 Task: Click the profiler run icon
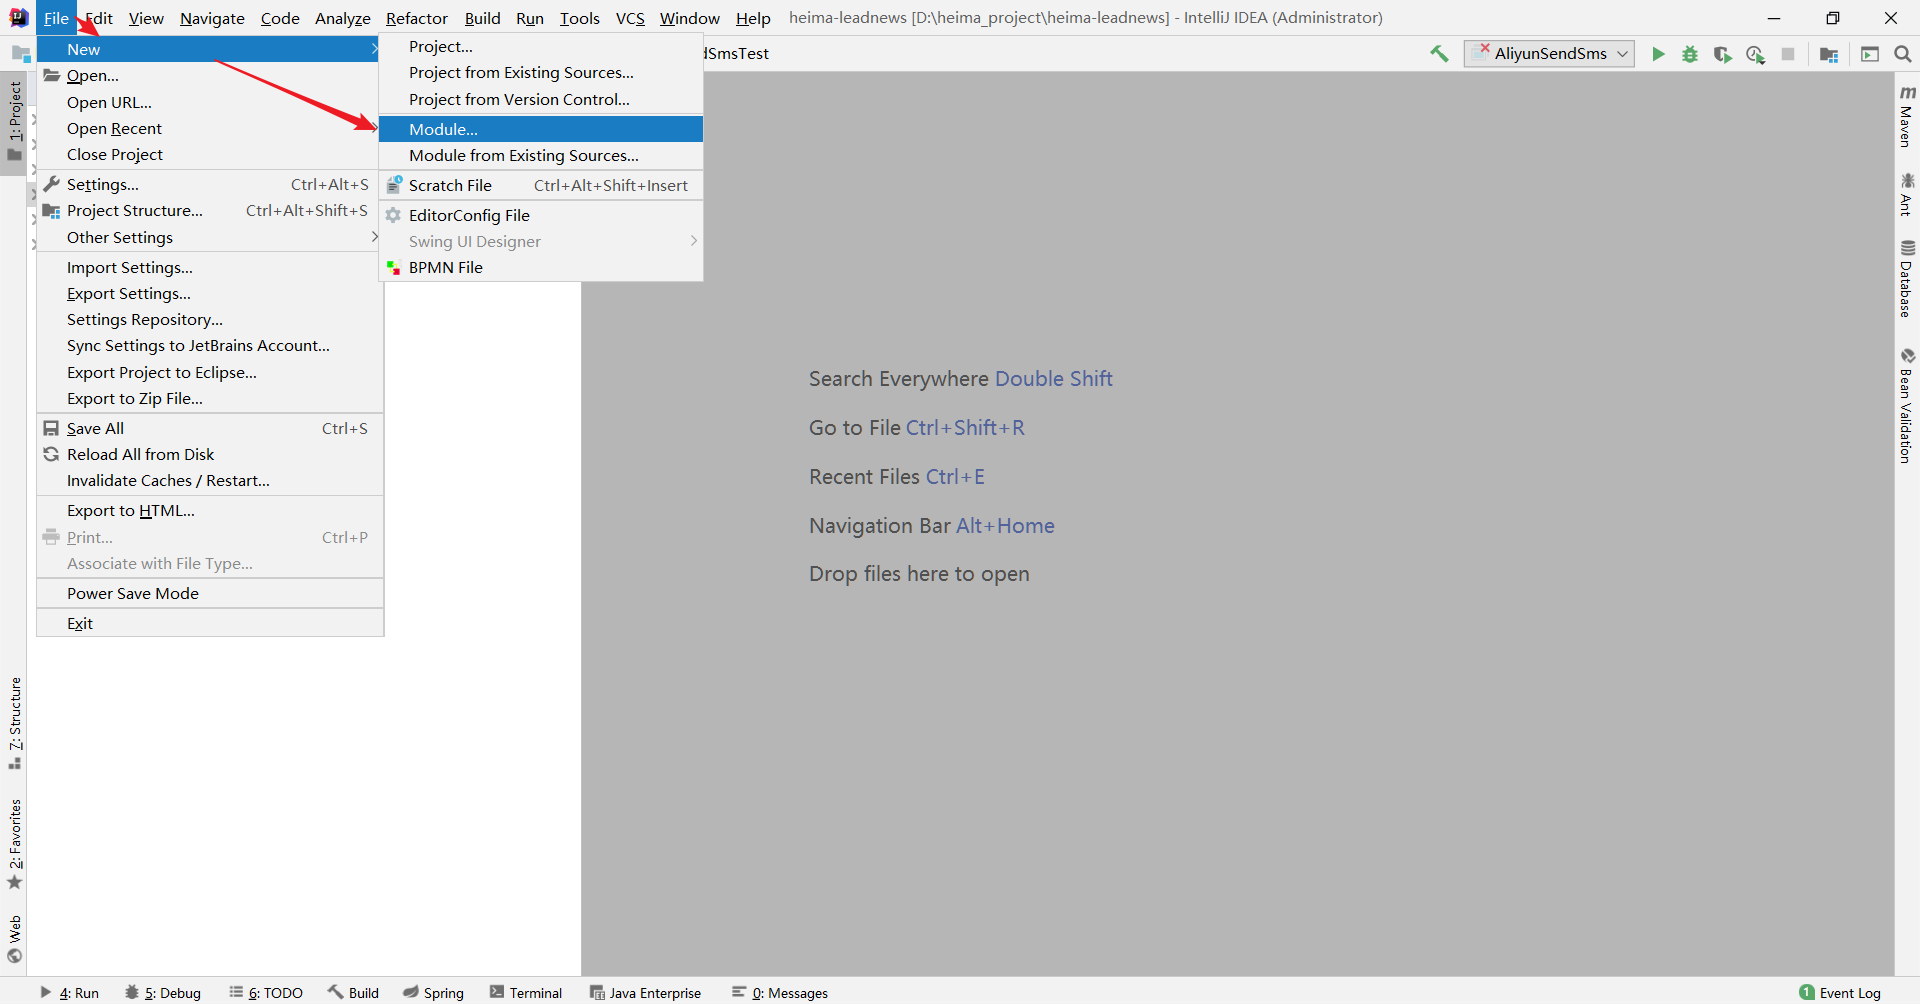click(x=1755, y=54)
